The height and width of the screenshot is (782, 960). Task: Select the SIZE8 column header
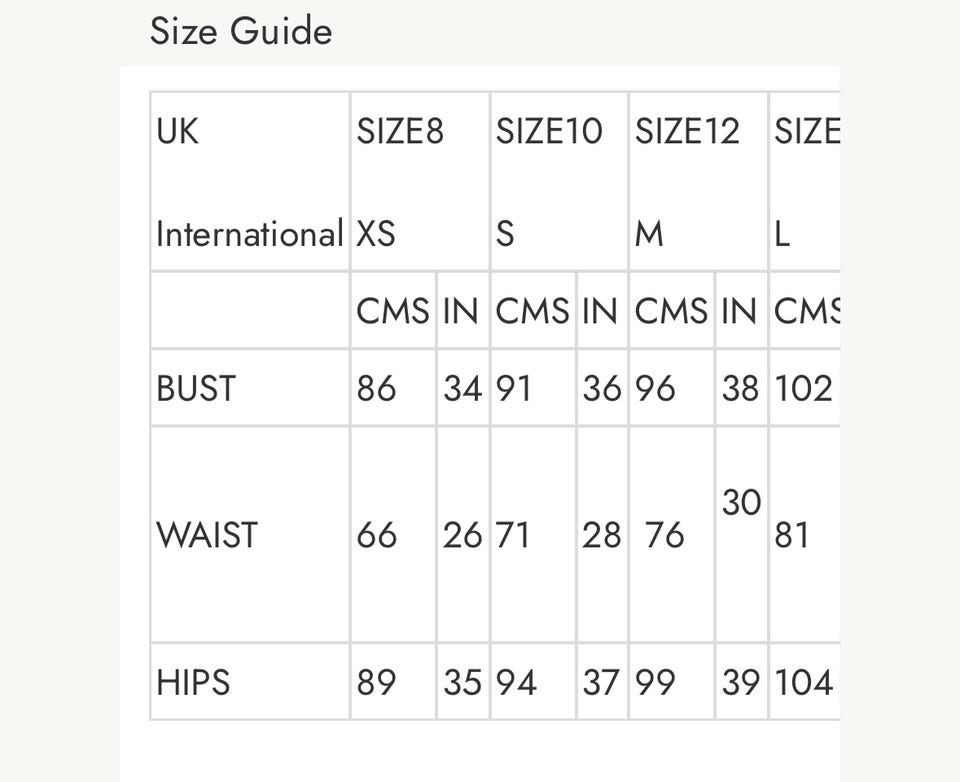(x=400, y=131)
